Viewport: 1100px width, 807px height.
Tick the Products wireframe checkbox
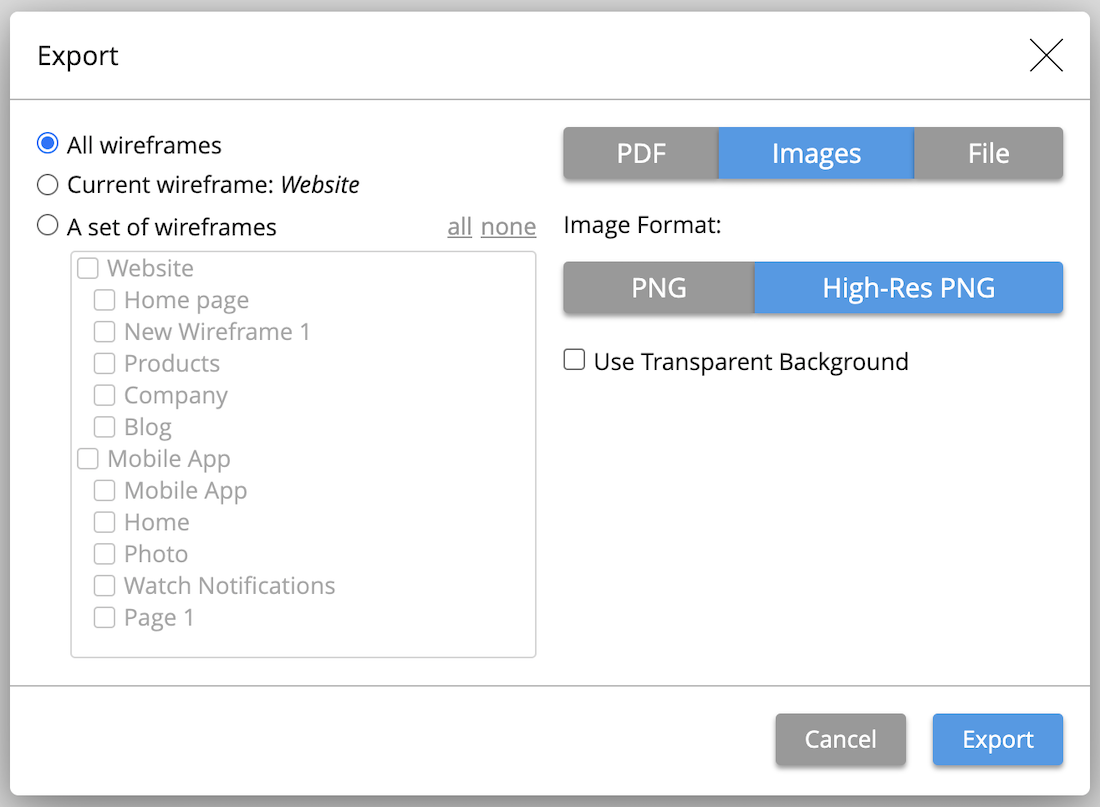105,363
